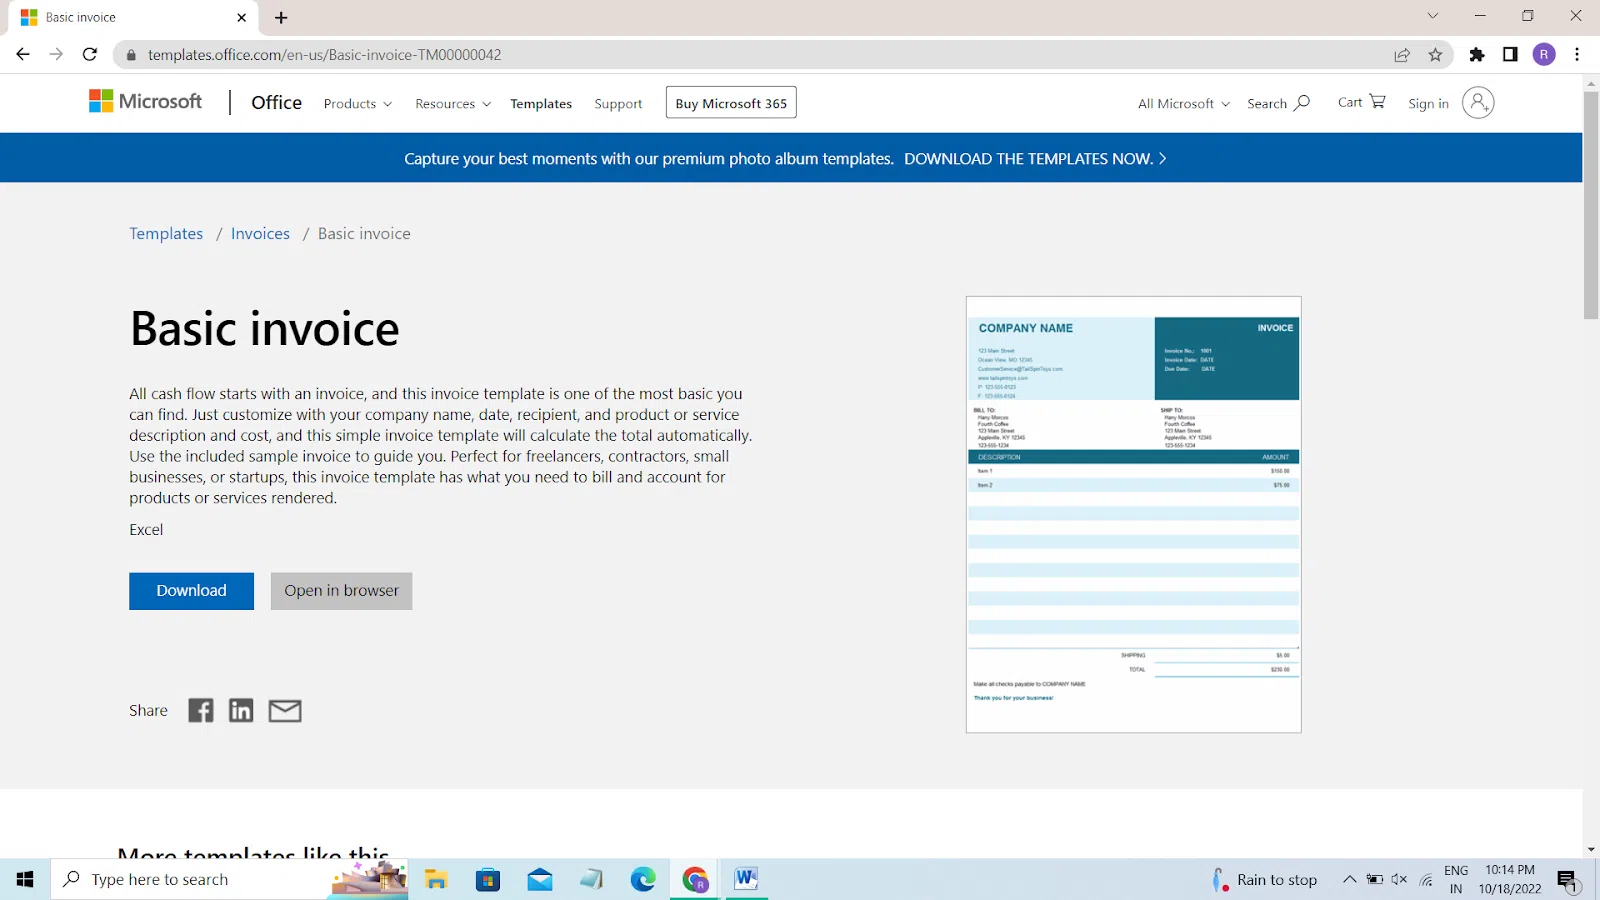1600x900 pixels.
Task: Show hidden tray icons chevron
Action: pos(1349,880)
